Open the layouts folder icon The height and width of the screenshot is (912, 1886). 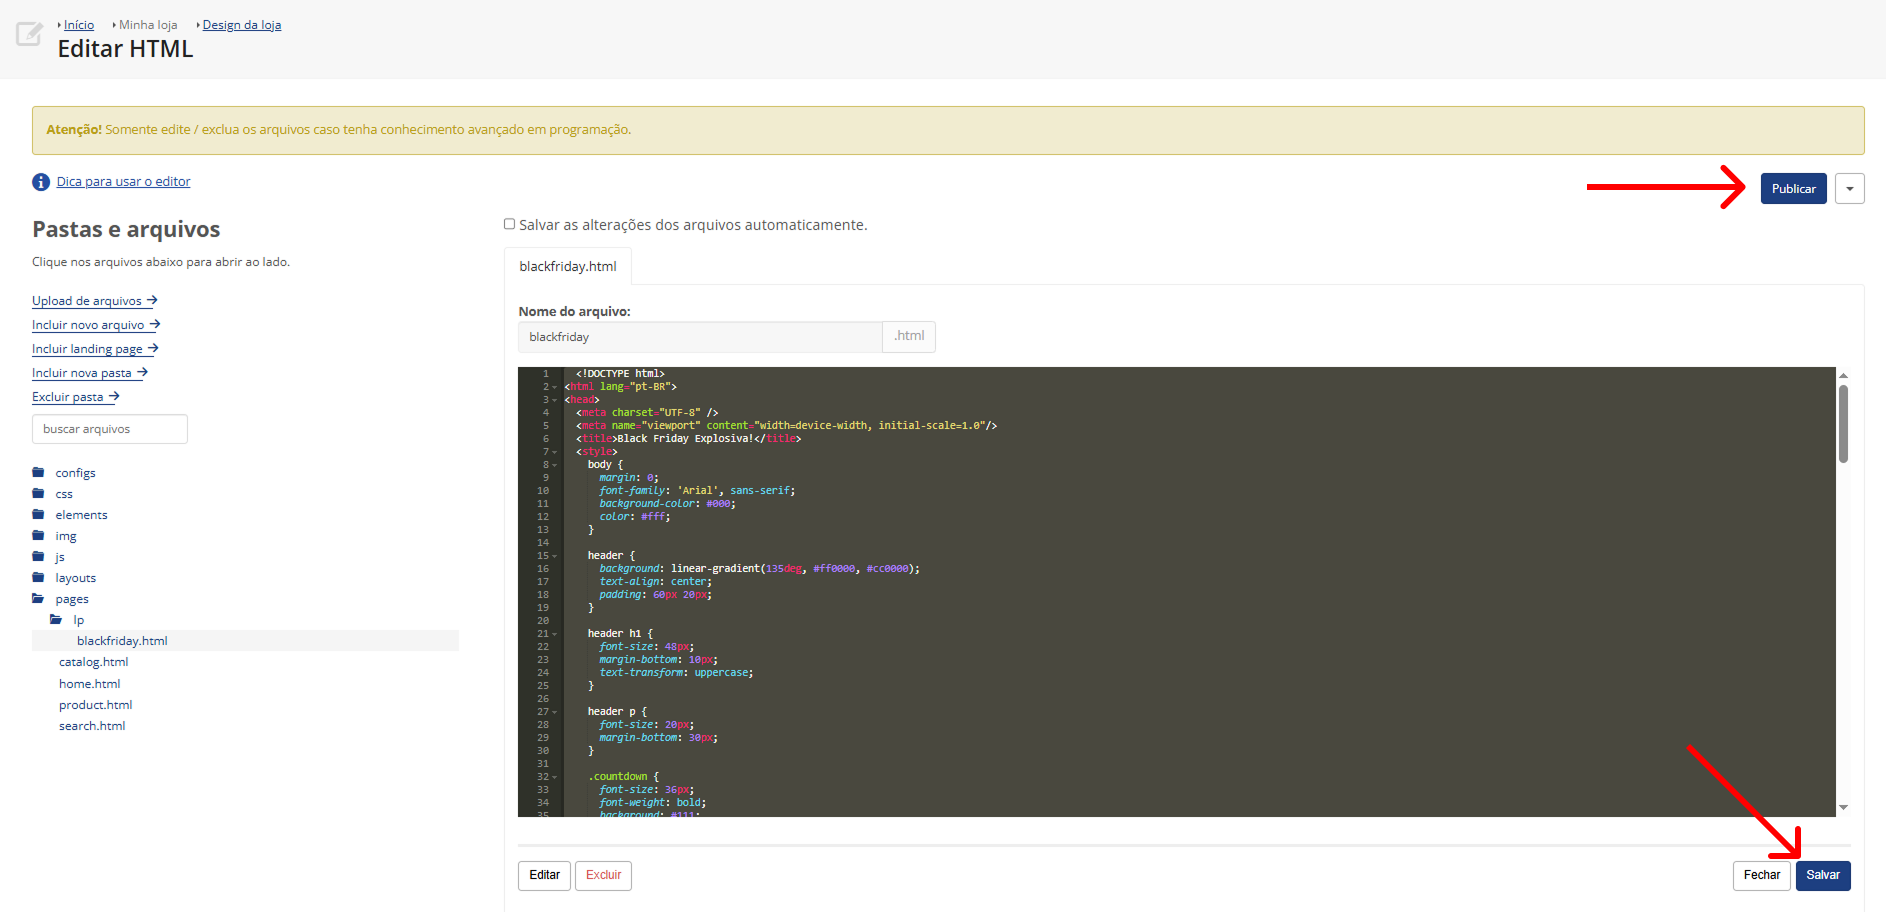pyautogui.click(x=38, y=577)
